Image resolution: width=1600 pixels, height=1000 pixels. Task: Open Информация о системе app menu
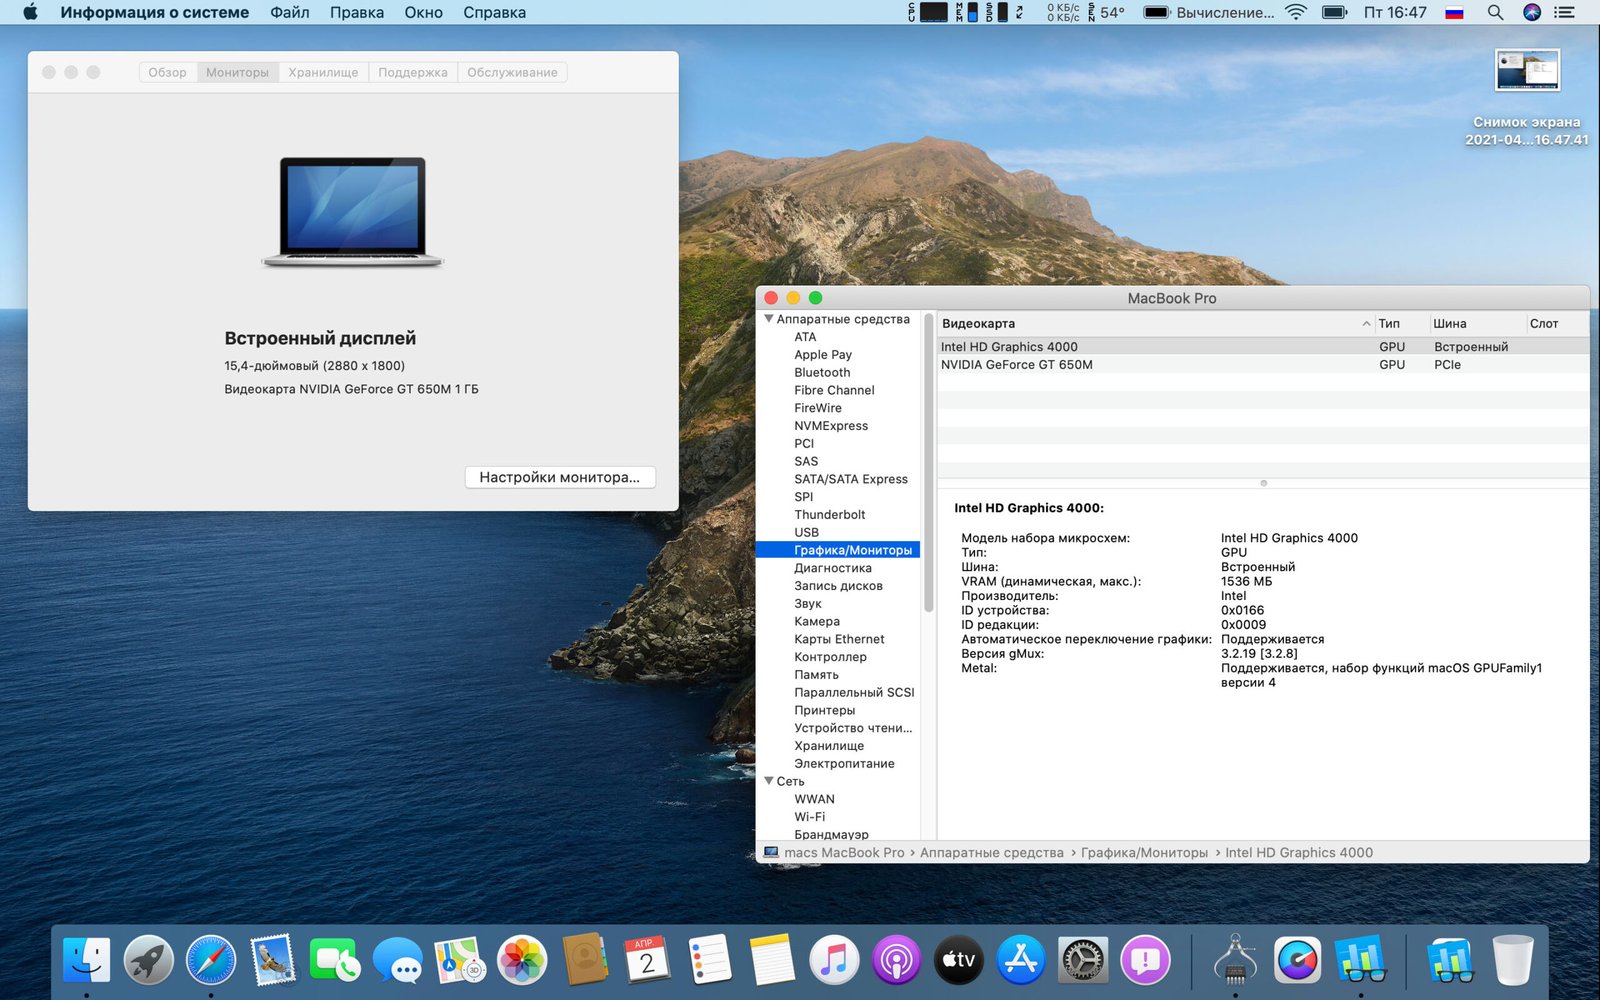(x=155, y=12)
